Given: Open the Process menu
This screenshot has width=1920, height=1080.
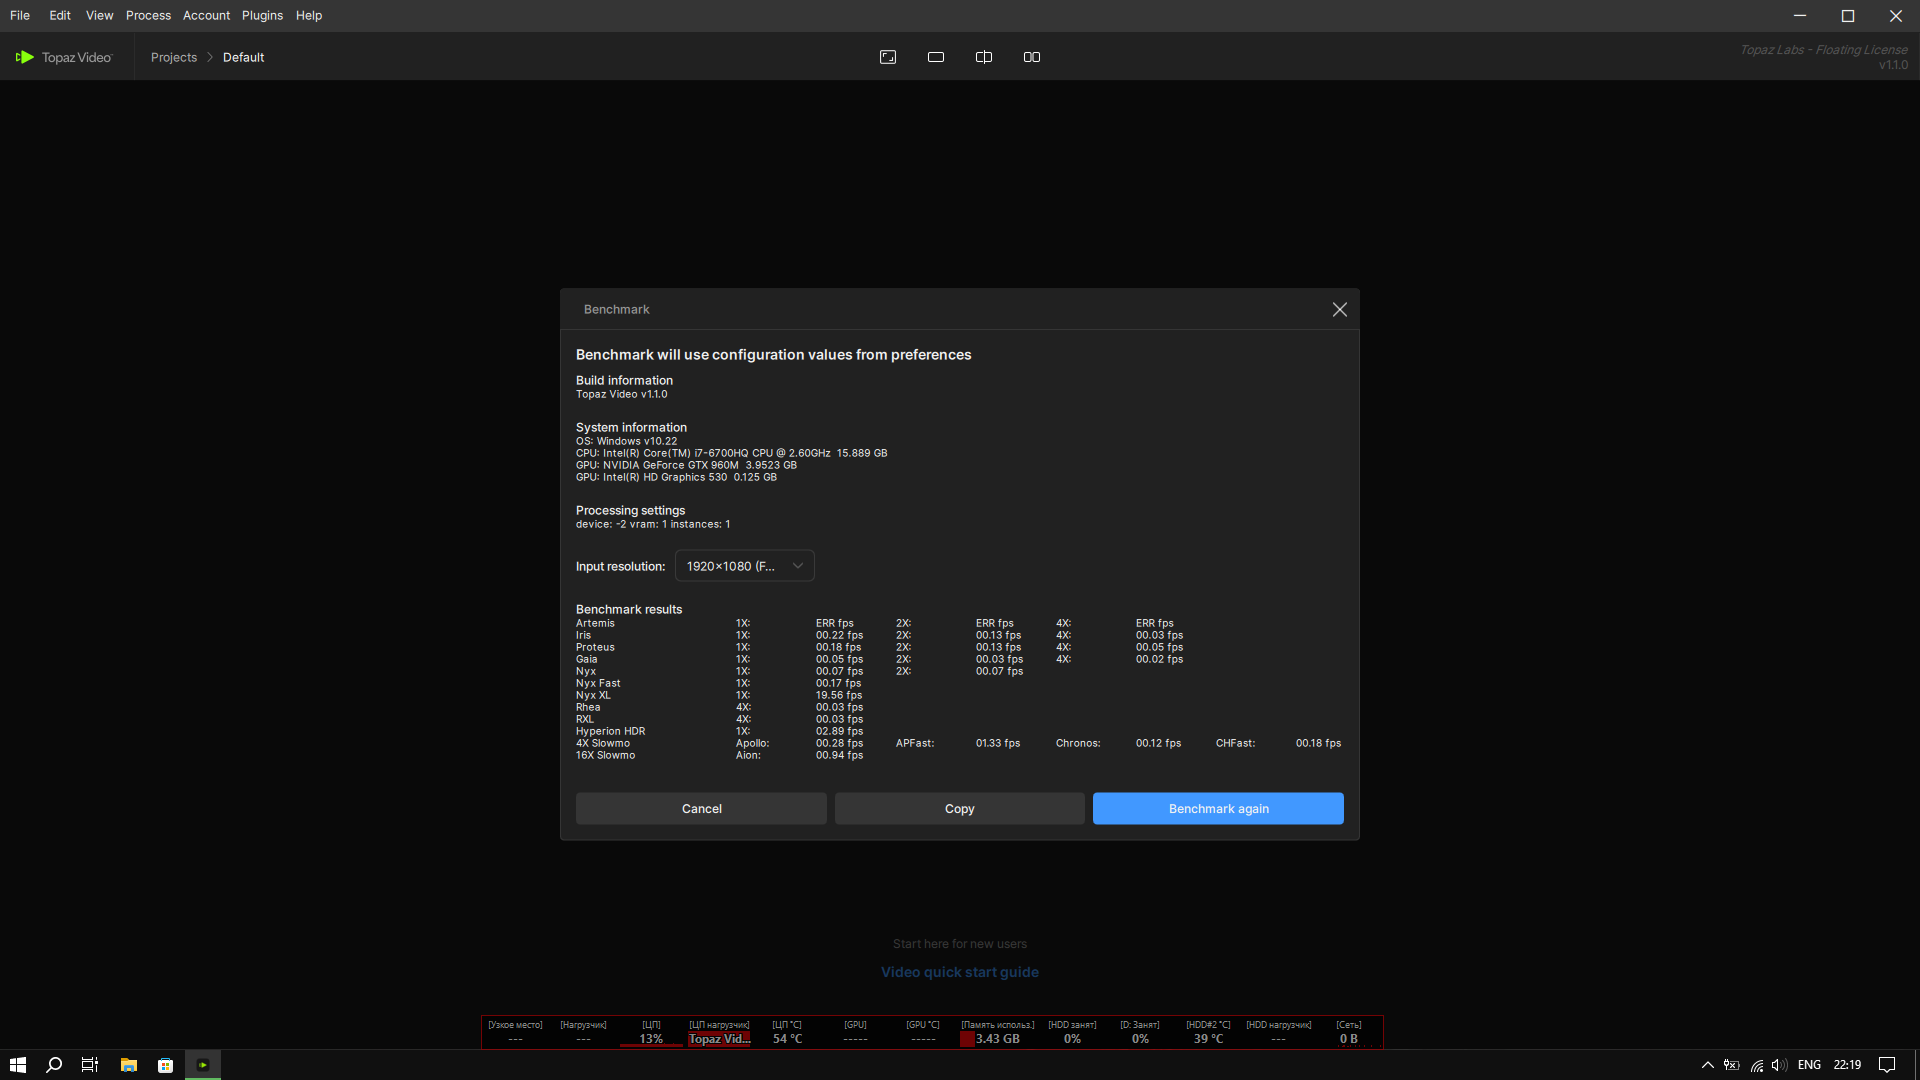Looking at the screenshot, I should (148, 15).
